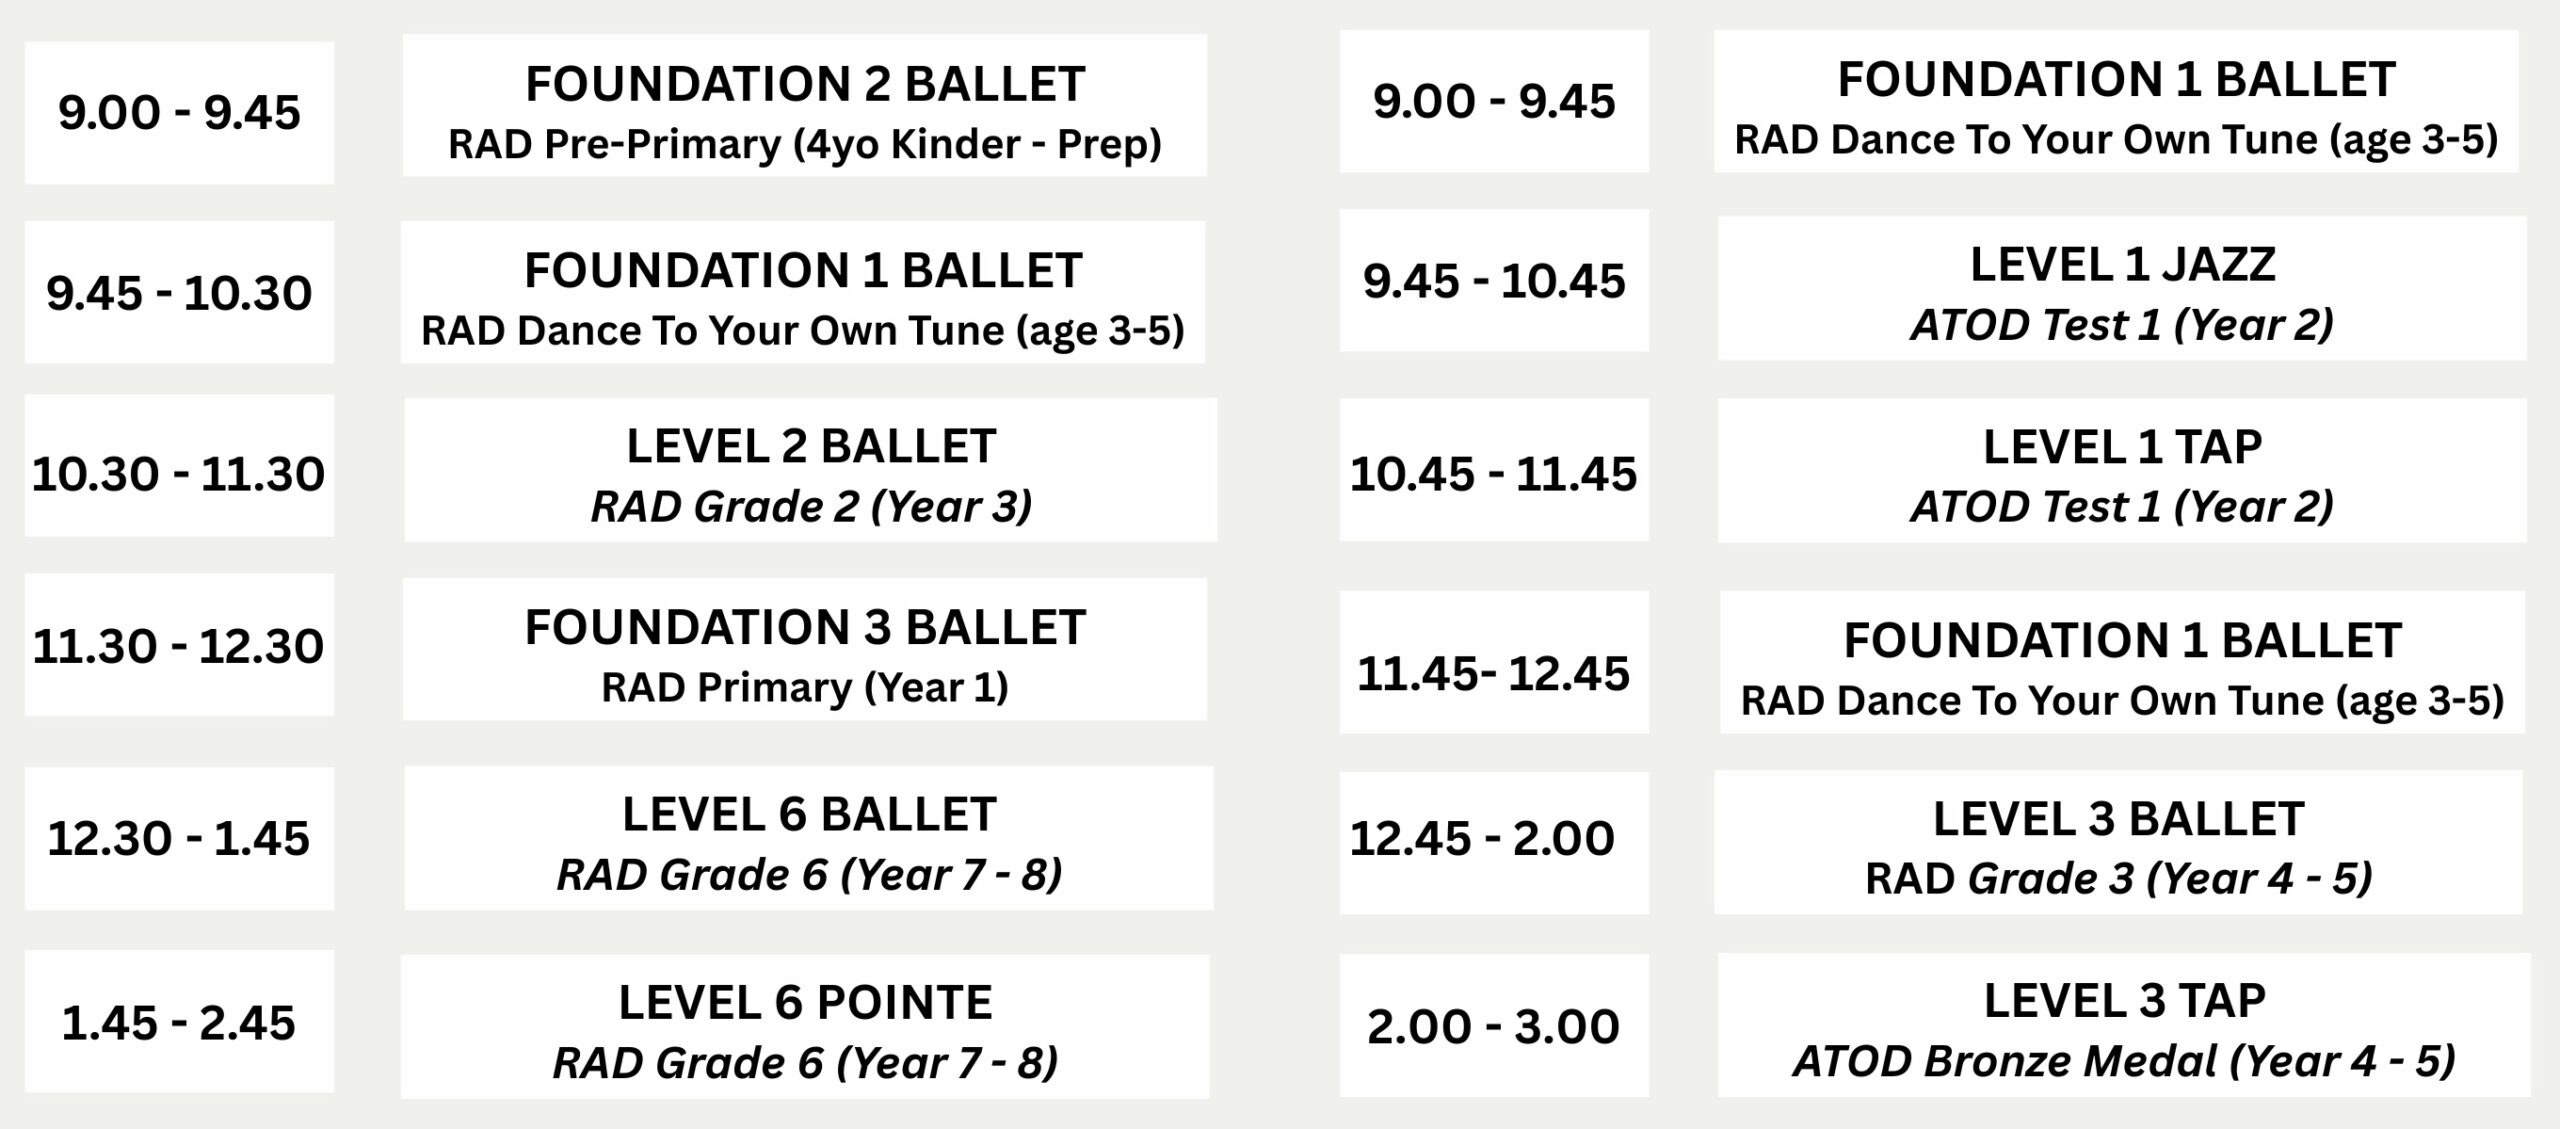Image resolution: width=2560 pixels, height=1129 pixels.
Task: Select the Level 3 Ballet RAD Grade 3 box
Action: (2118, 842)
